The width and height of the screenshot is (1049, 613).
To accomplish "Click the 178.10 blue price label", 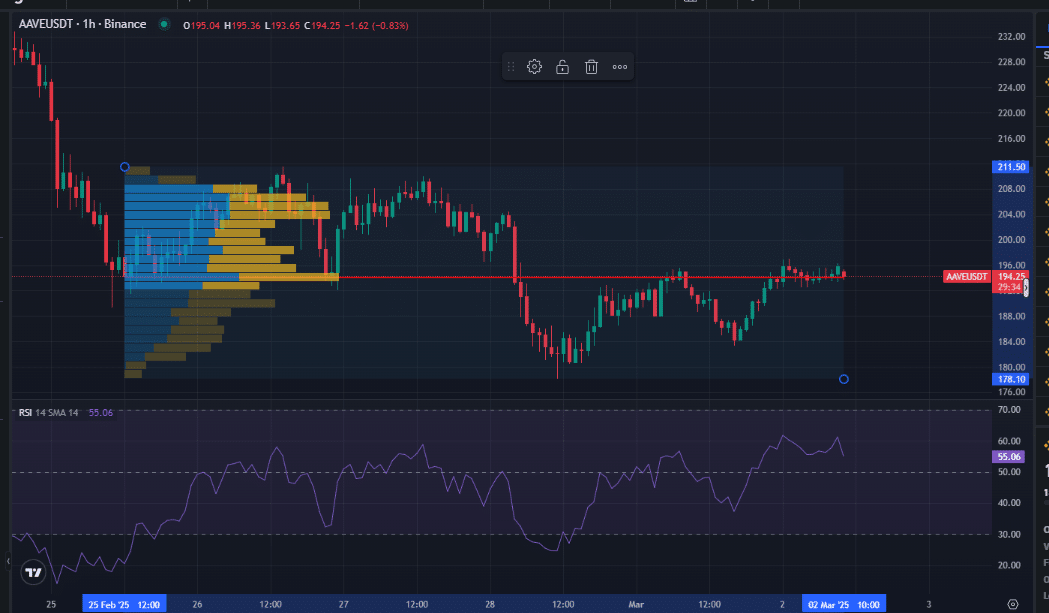I will (x=1010, y=379).
